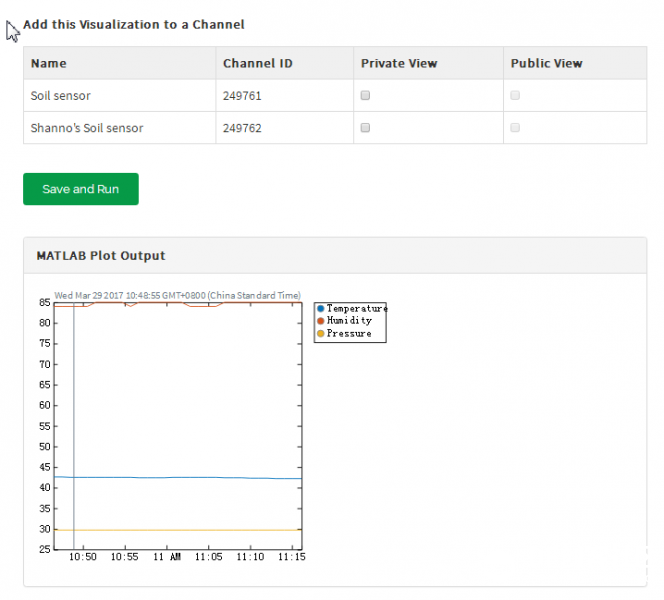Click the MATLAB Plot Output heading
This screenshot has width=664, height=600.
[x=101, y=256]
